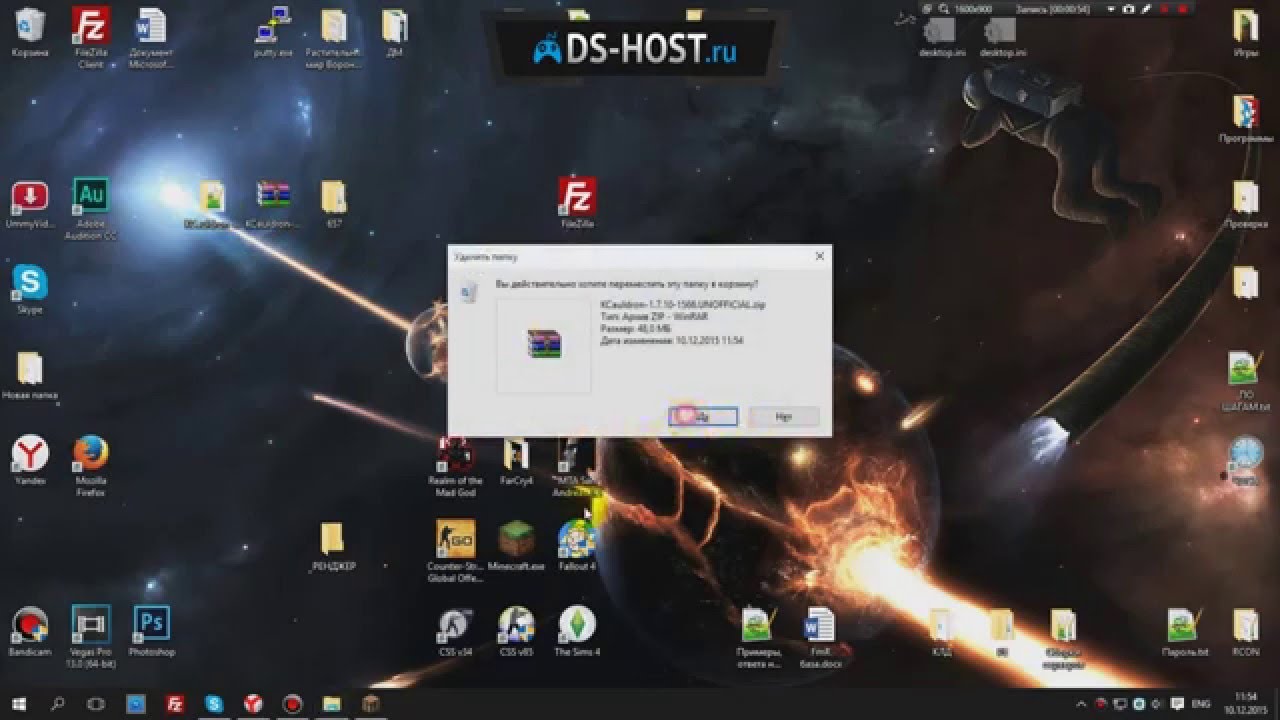Screen dimensions: 1280x720
Task: Select the Realm of the Mad God shortcut
Action: (x=455, y=467)
